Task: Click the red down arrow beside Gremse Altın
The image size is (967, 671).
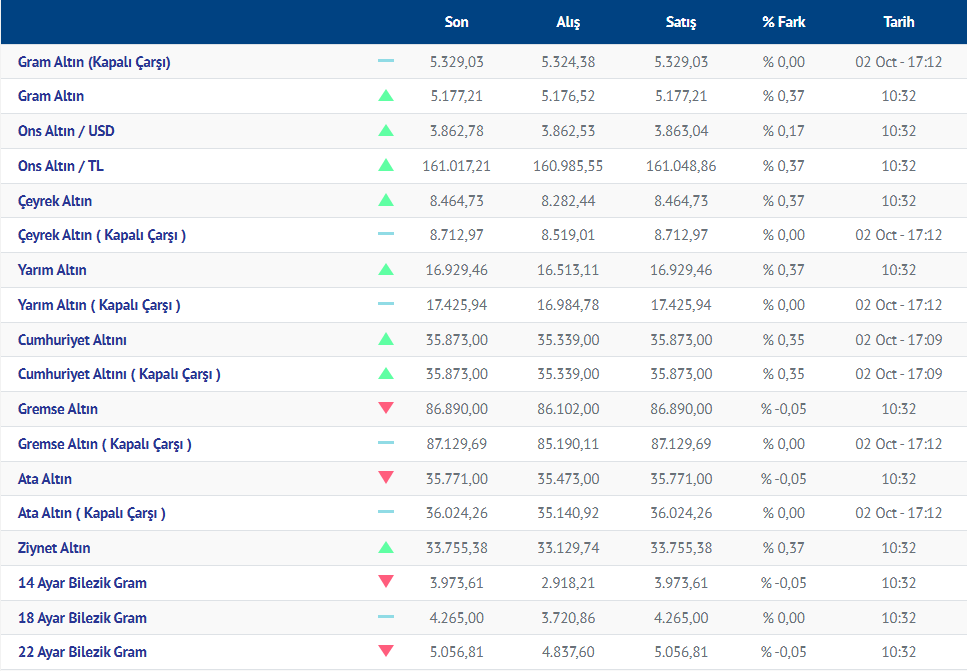Action: click(x=386, y=409)
